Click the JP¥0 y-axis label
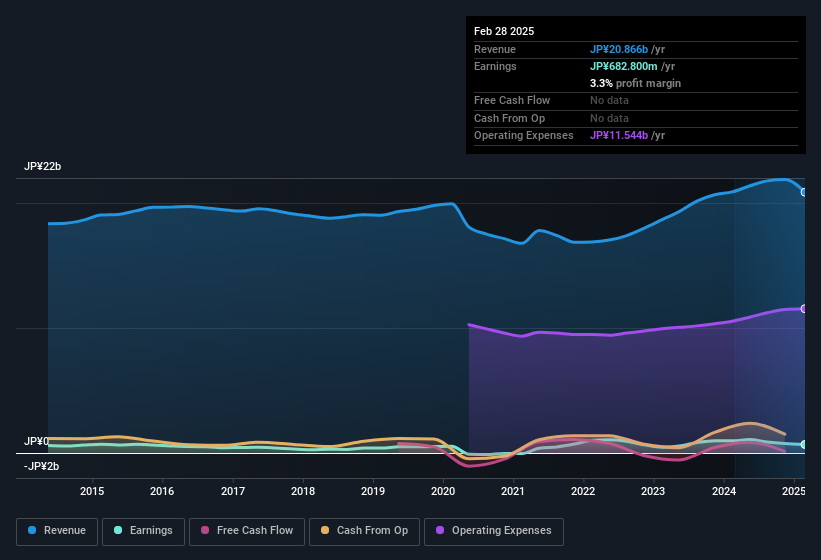The image size is (821, 560). 36,441
